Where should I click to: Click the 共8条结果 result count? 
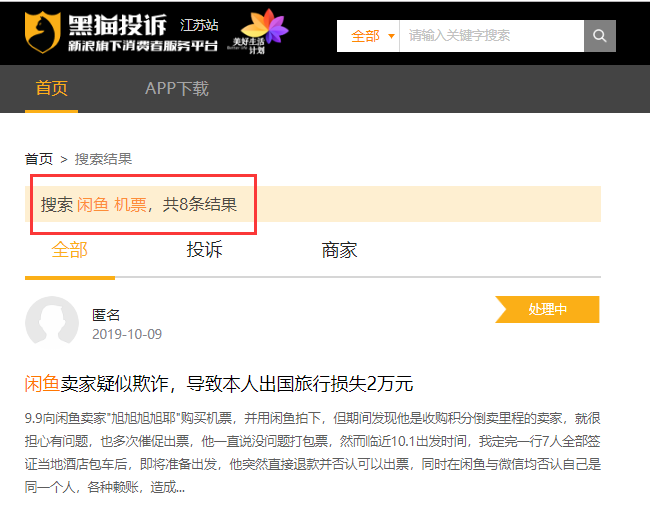pyautogui.click(x=200, y=204)
